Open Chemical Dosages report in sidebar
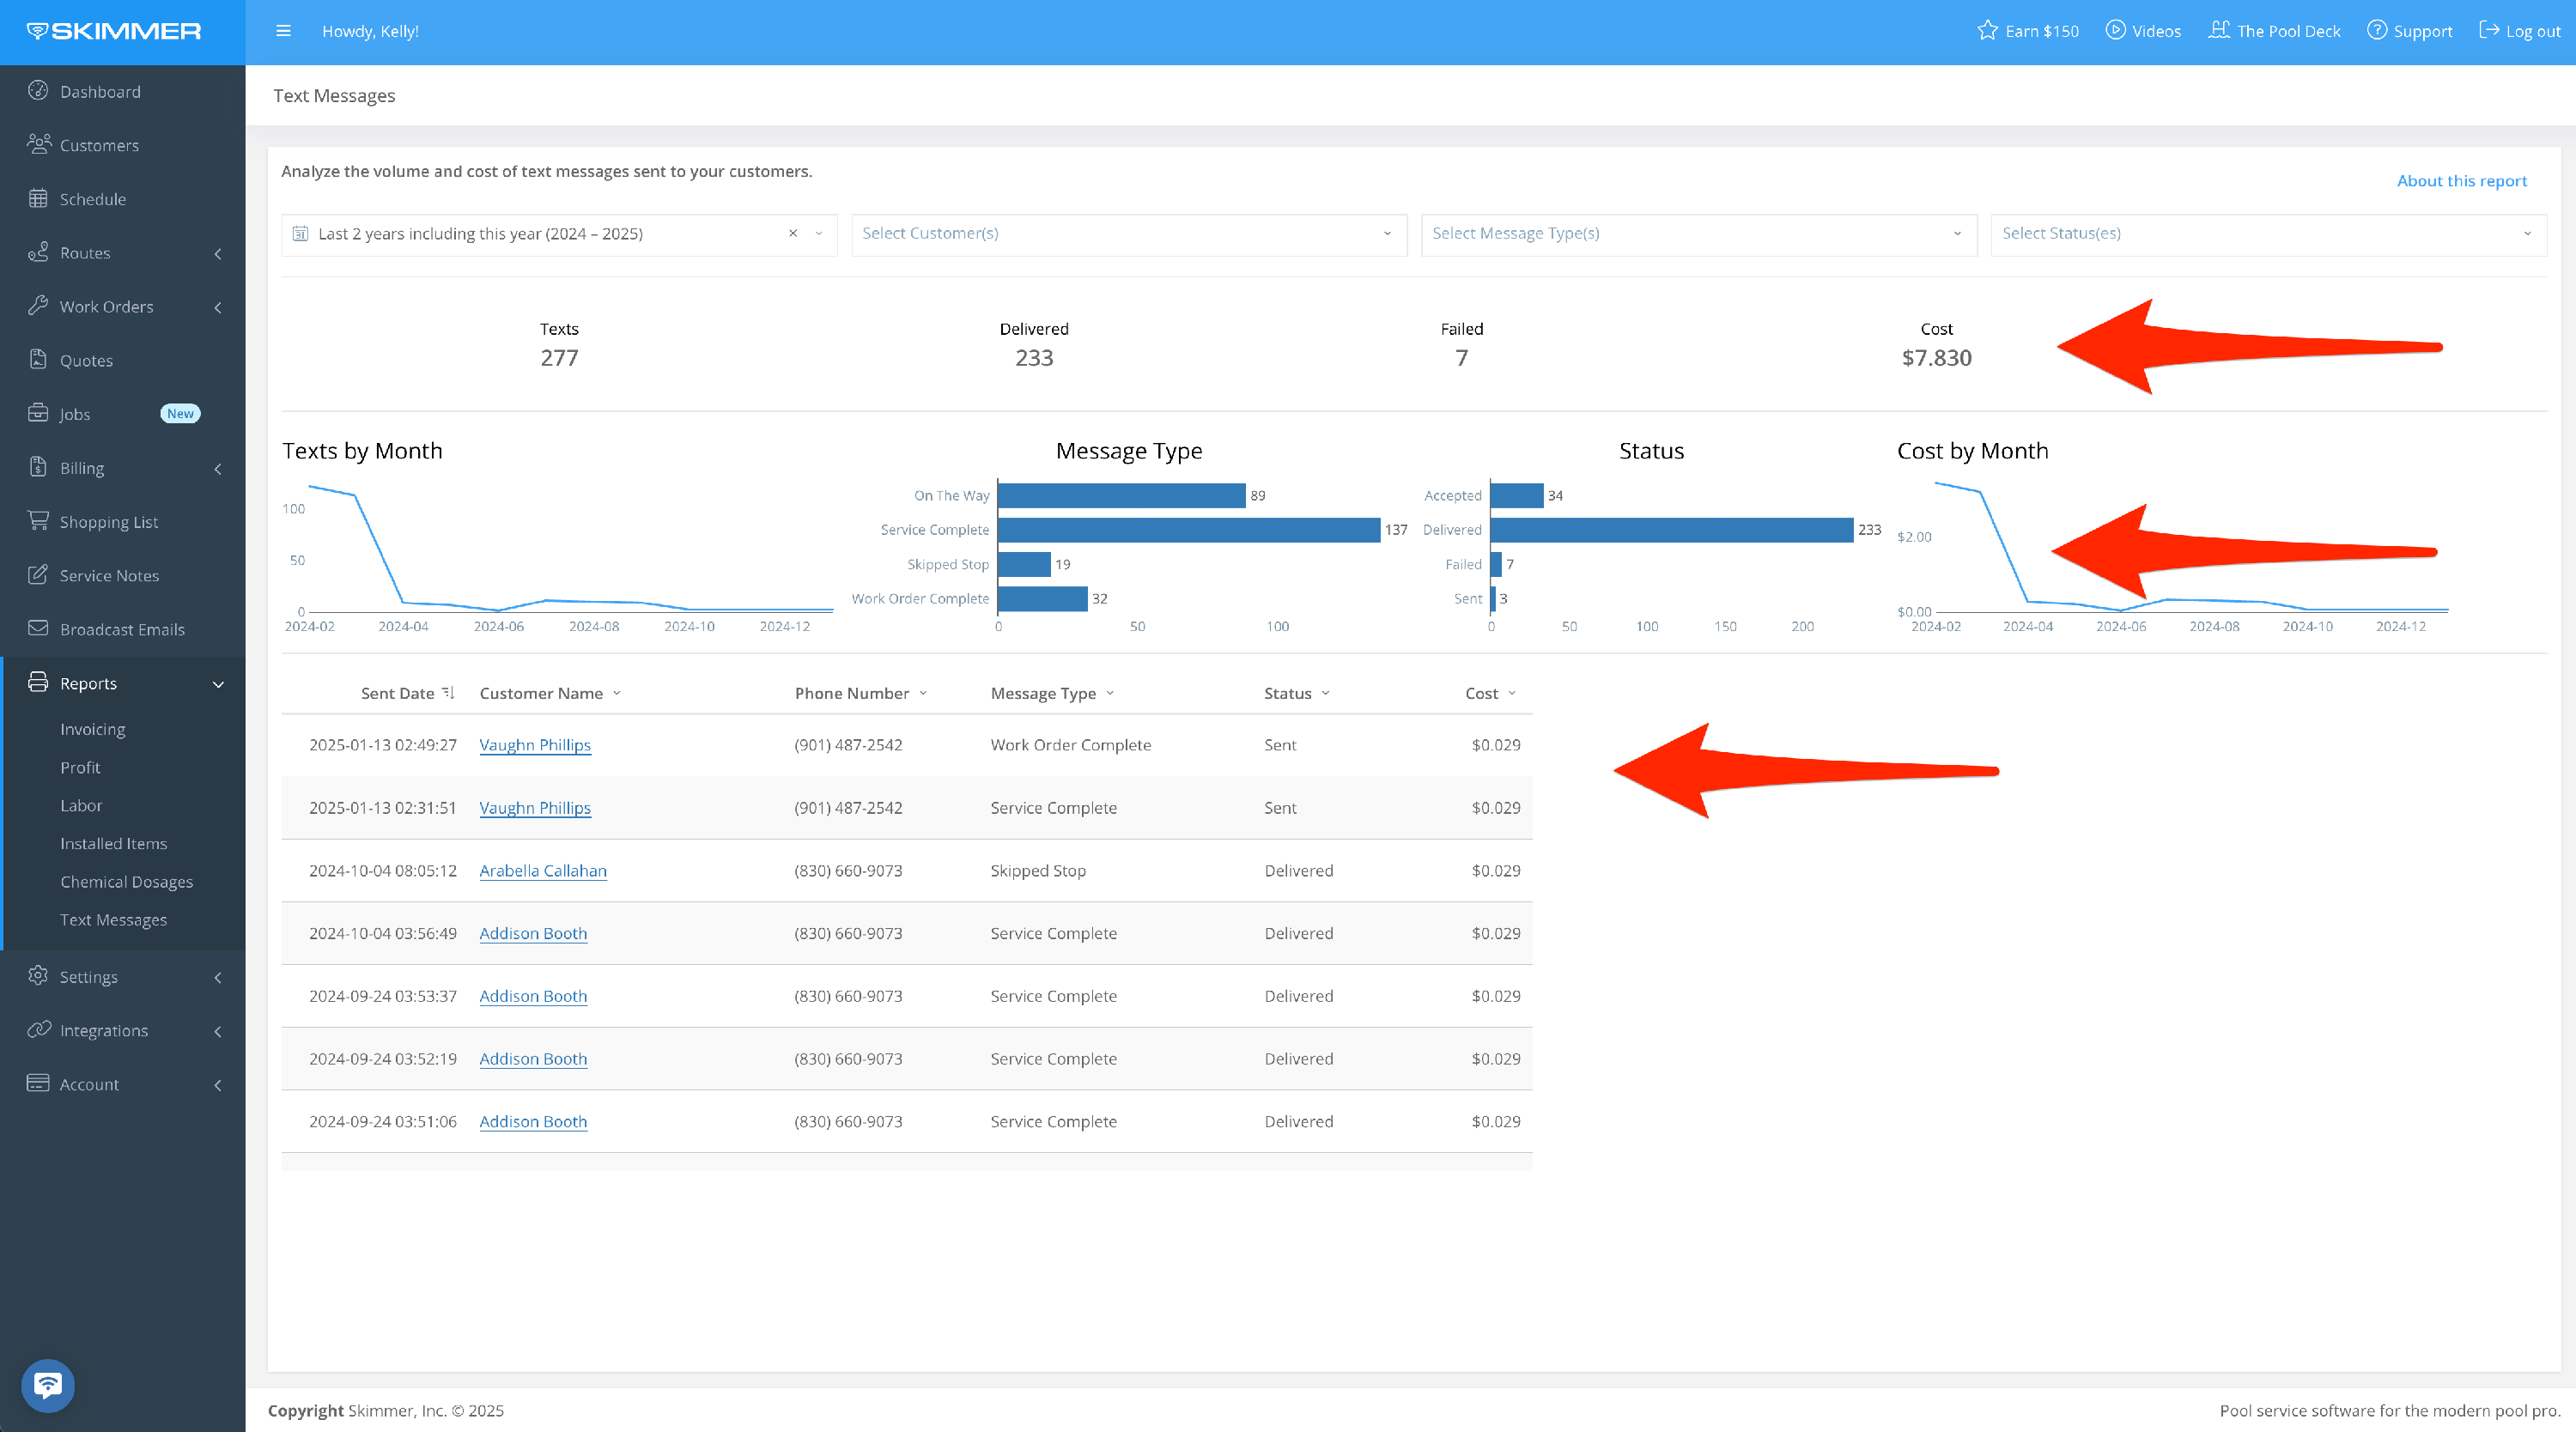Screen dimensions: 2576x1432 pyautogui.click(x=126, y=881)
